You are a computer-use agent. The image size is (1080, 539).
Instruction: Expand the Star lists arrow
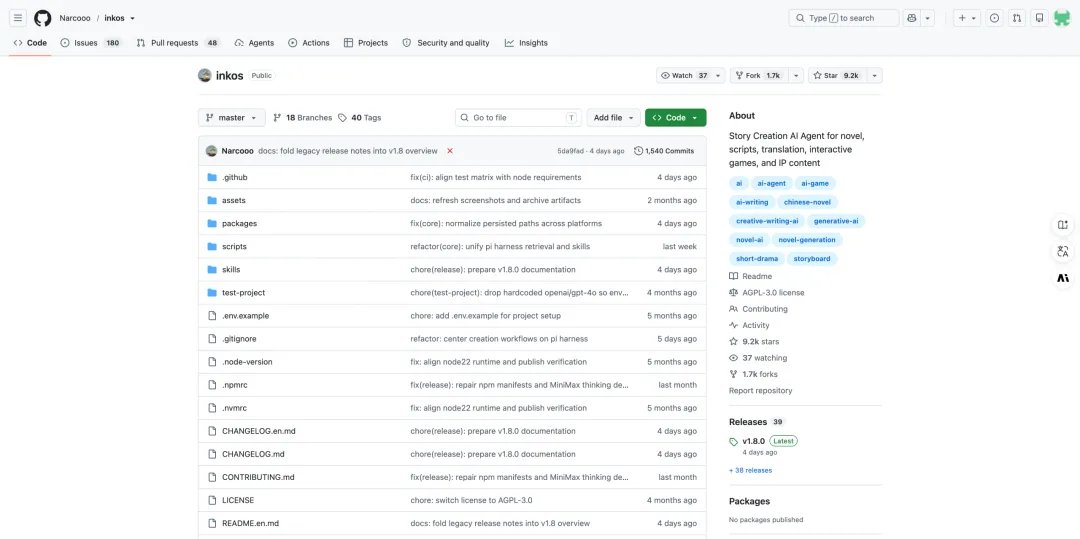875,76
